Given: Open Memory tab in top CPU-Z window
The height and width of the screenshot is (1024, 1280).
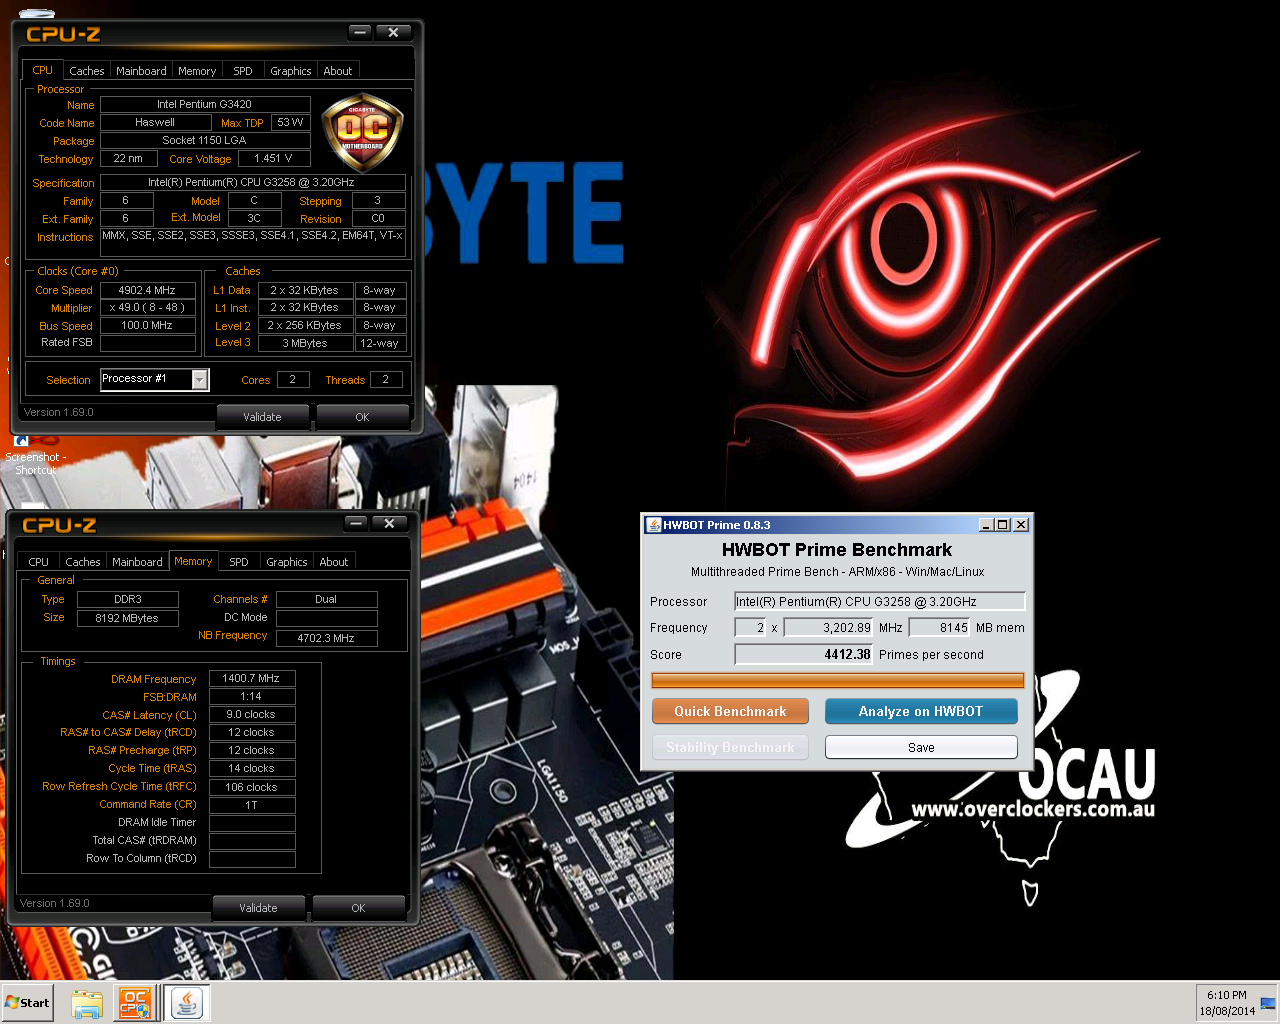Looking at the screenshot, I should [197, 71].
